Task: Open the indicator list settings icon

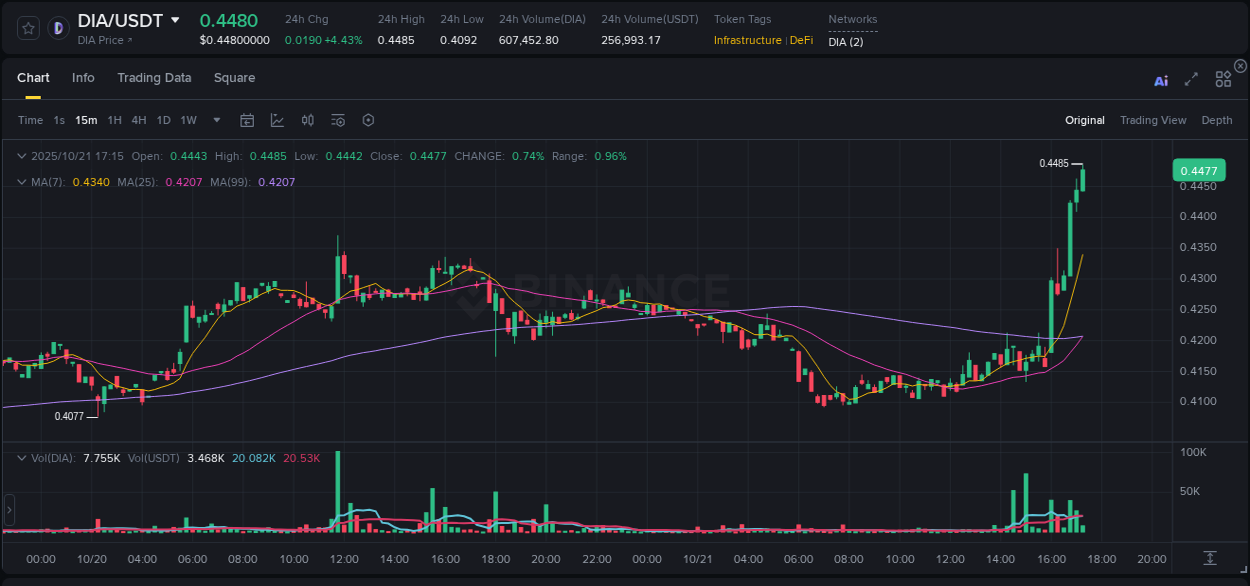Action: point(337,120)
